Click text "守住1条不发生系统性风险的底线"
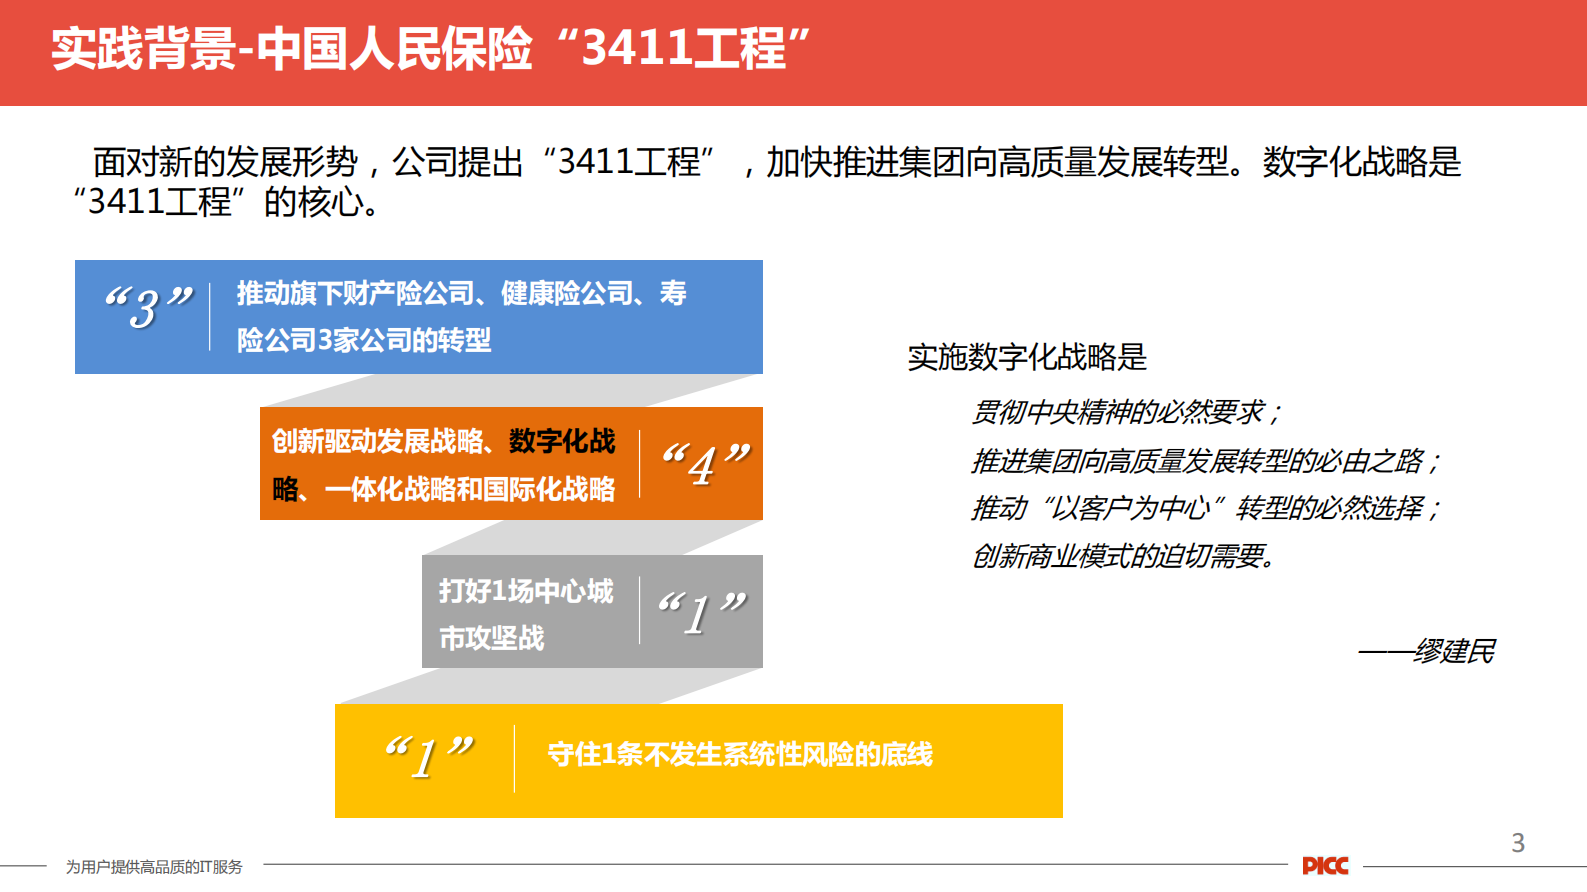This screenshot has height=892, width=1587. click(x=740, y=755)
